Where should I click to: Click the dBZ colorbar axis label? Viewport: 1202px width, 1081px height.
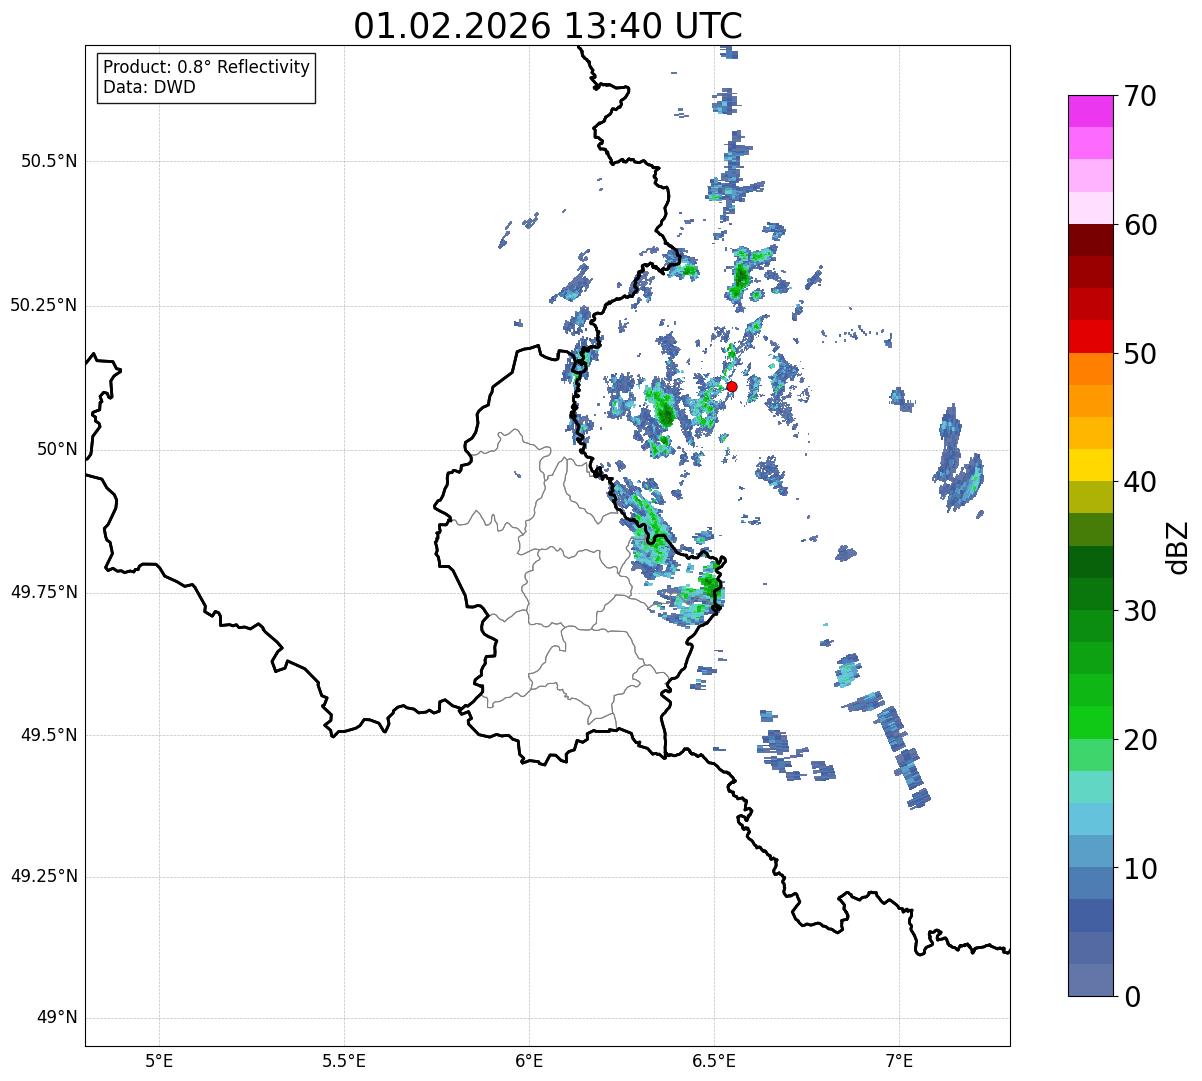1178,547
